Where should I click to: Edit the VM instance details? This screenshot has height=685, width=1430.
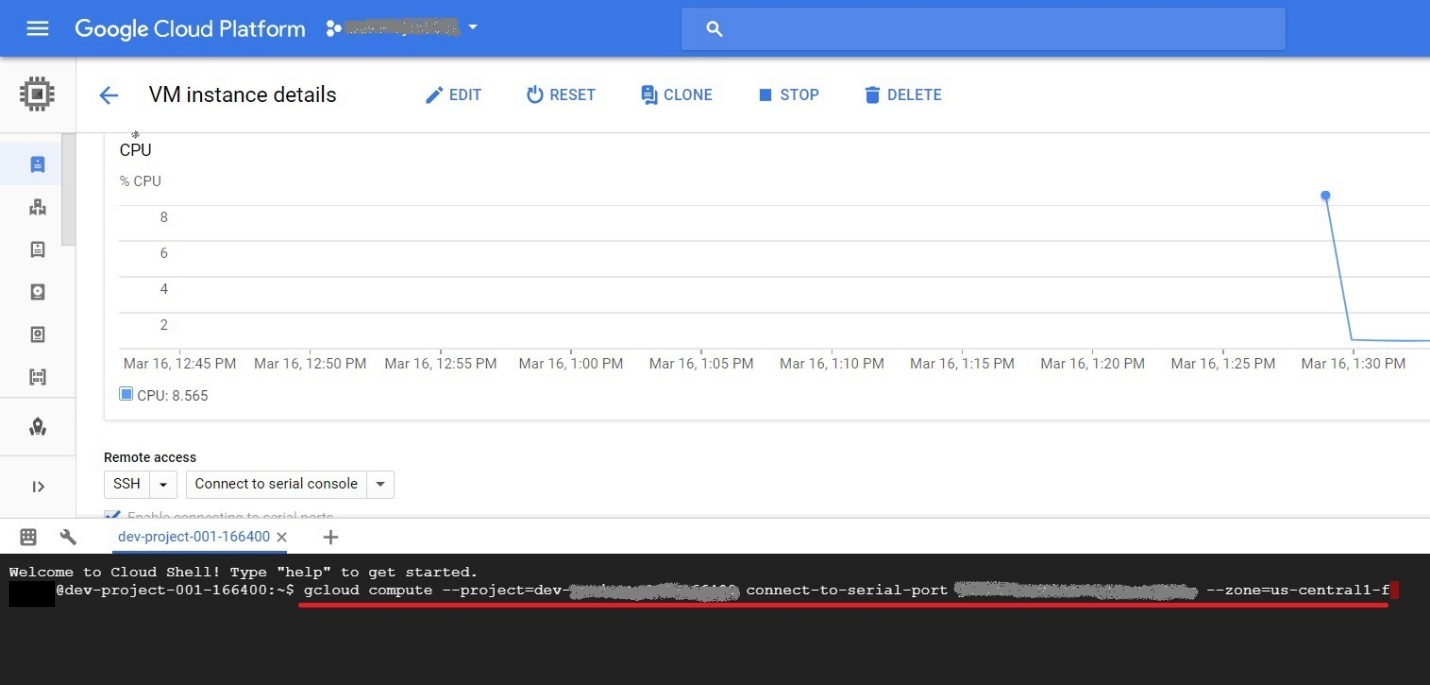tap(453, 94)
